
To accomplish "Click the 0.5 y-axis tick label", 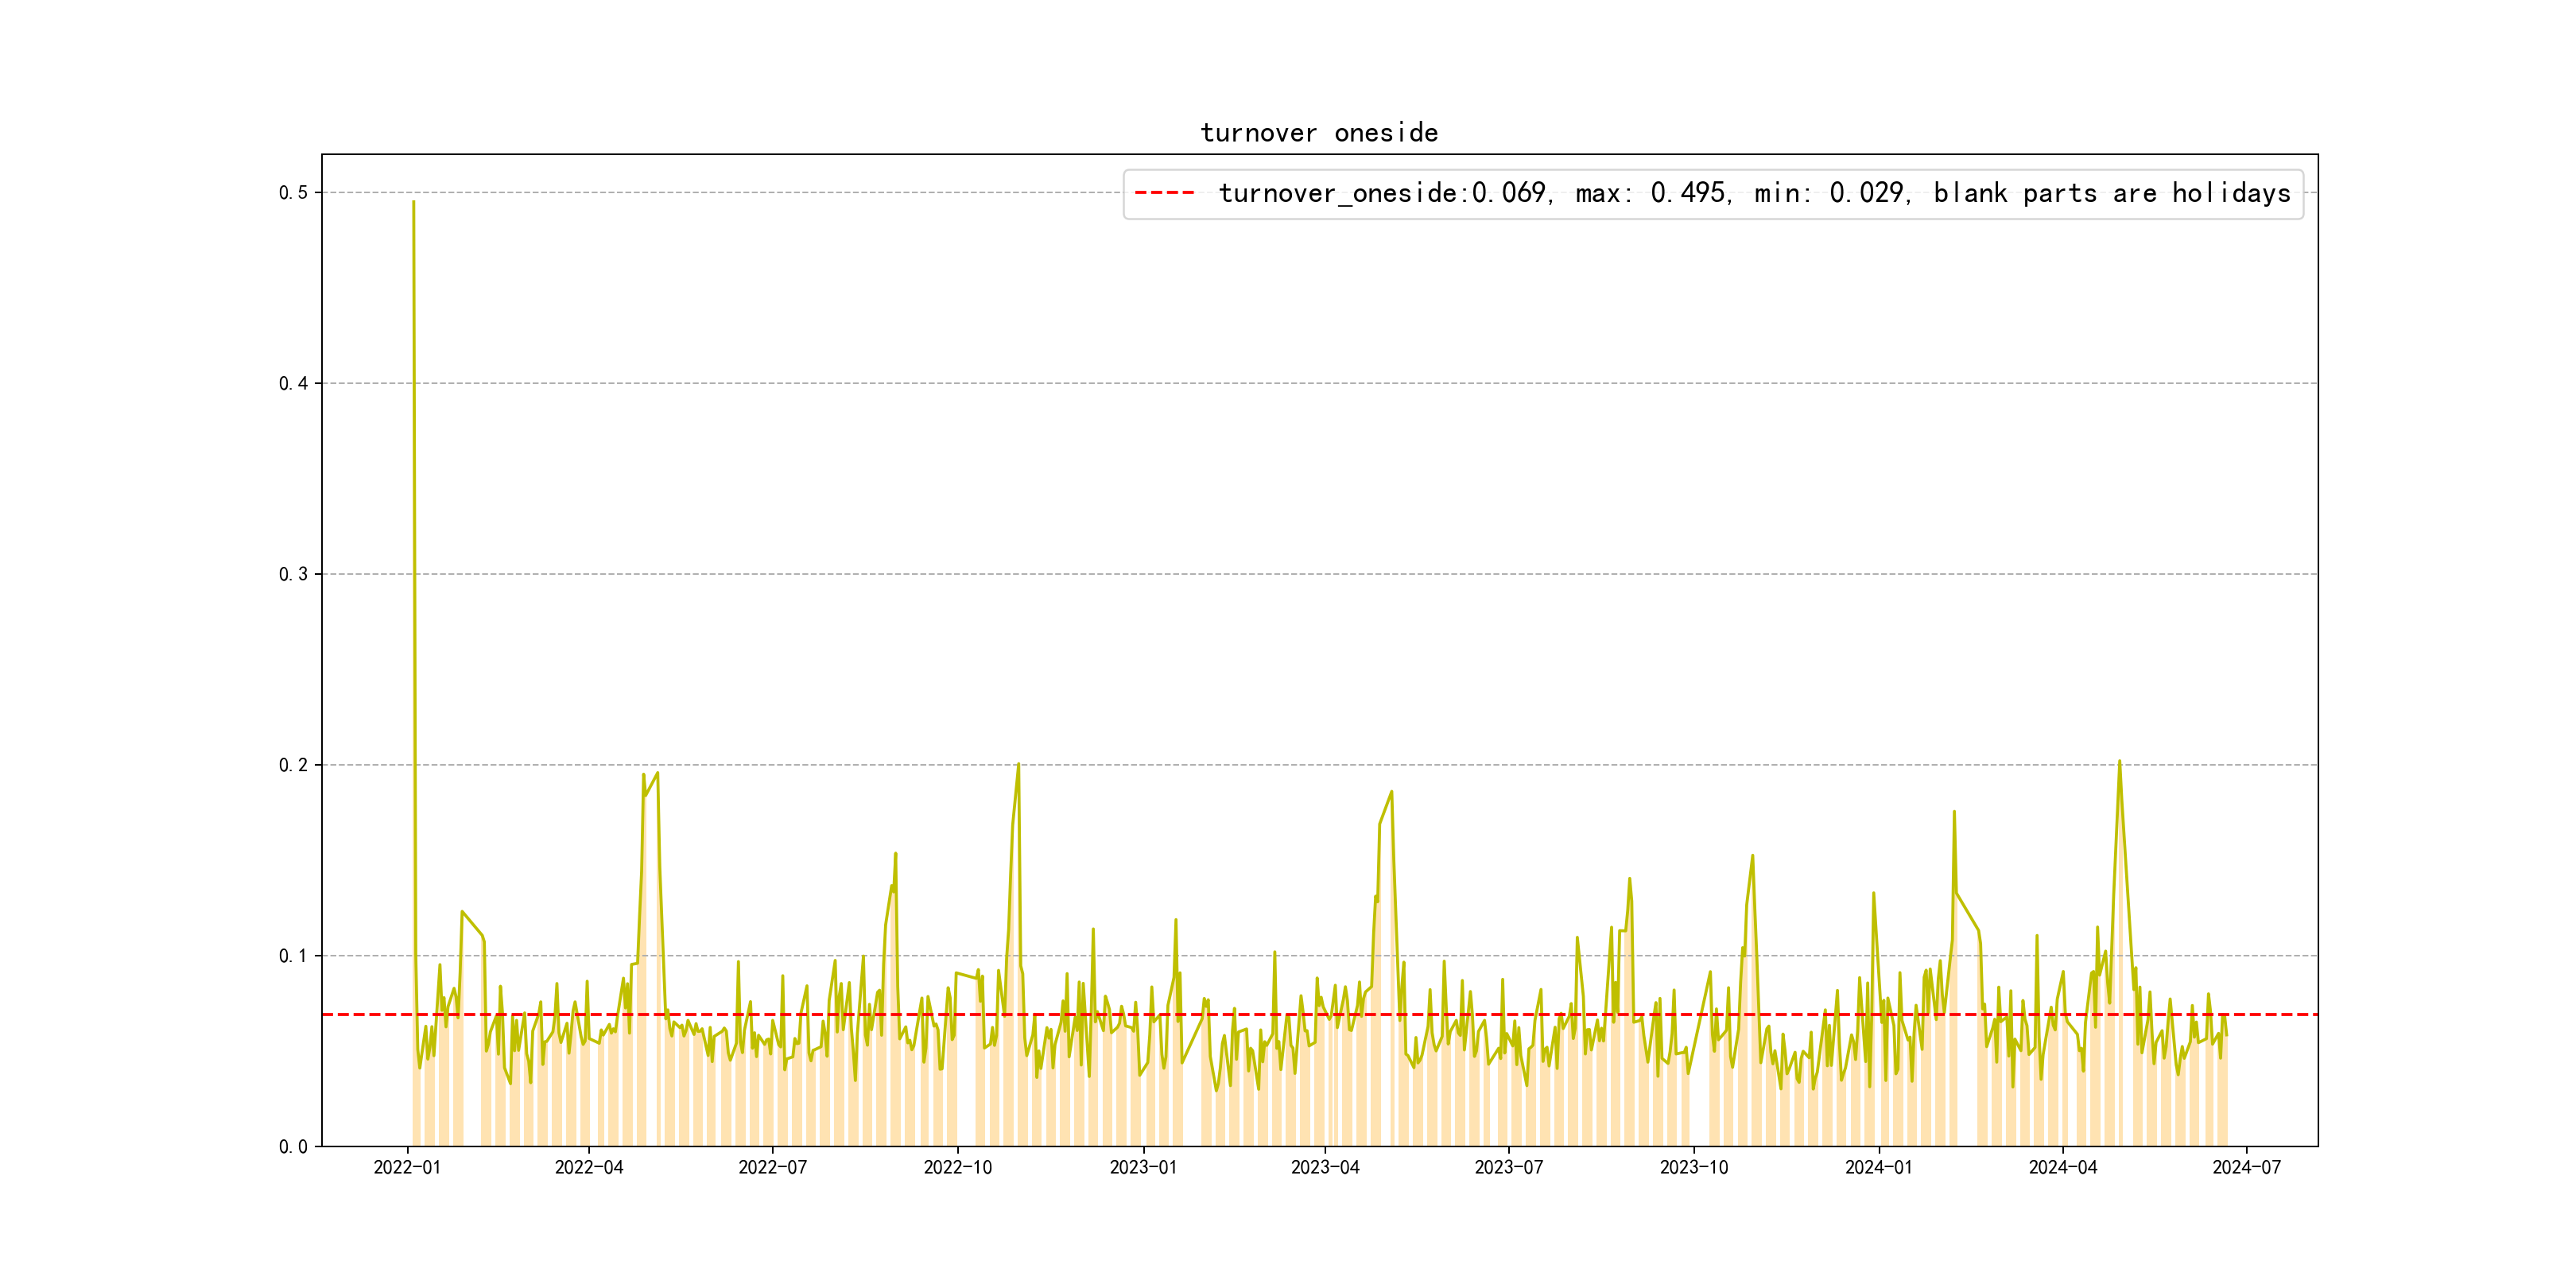I will [293, 193].
